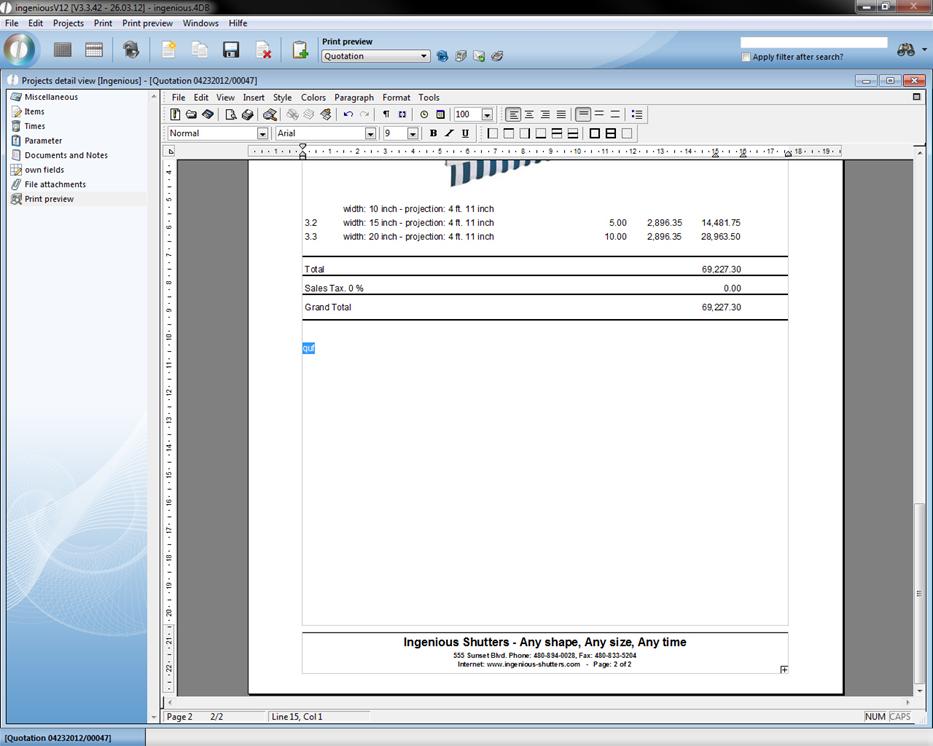The image size is (933, 746).
Task: Select 'Documents and Notes' in sidebar
Action: coord(66,155)
